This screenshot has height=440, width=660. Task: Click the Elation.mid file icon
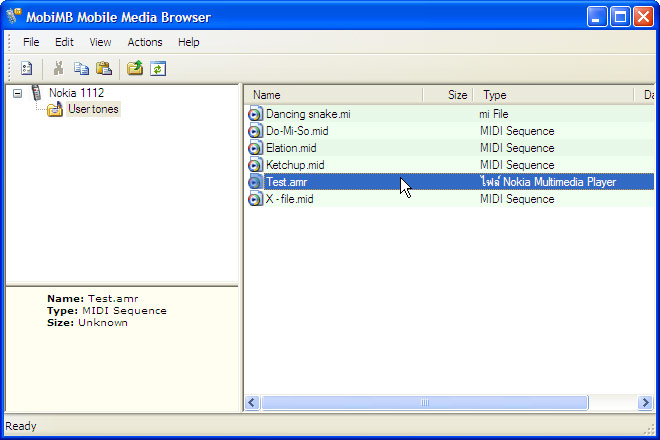click(x=255, y=148)
